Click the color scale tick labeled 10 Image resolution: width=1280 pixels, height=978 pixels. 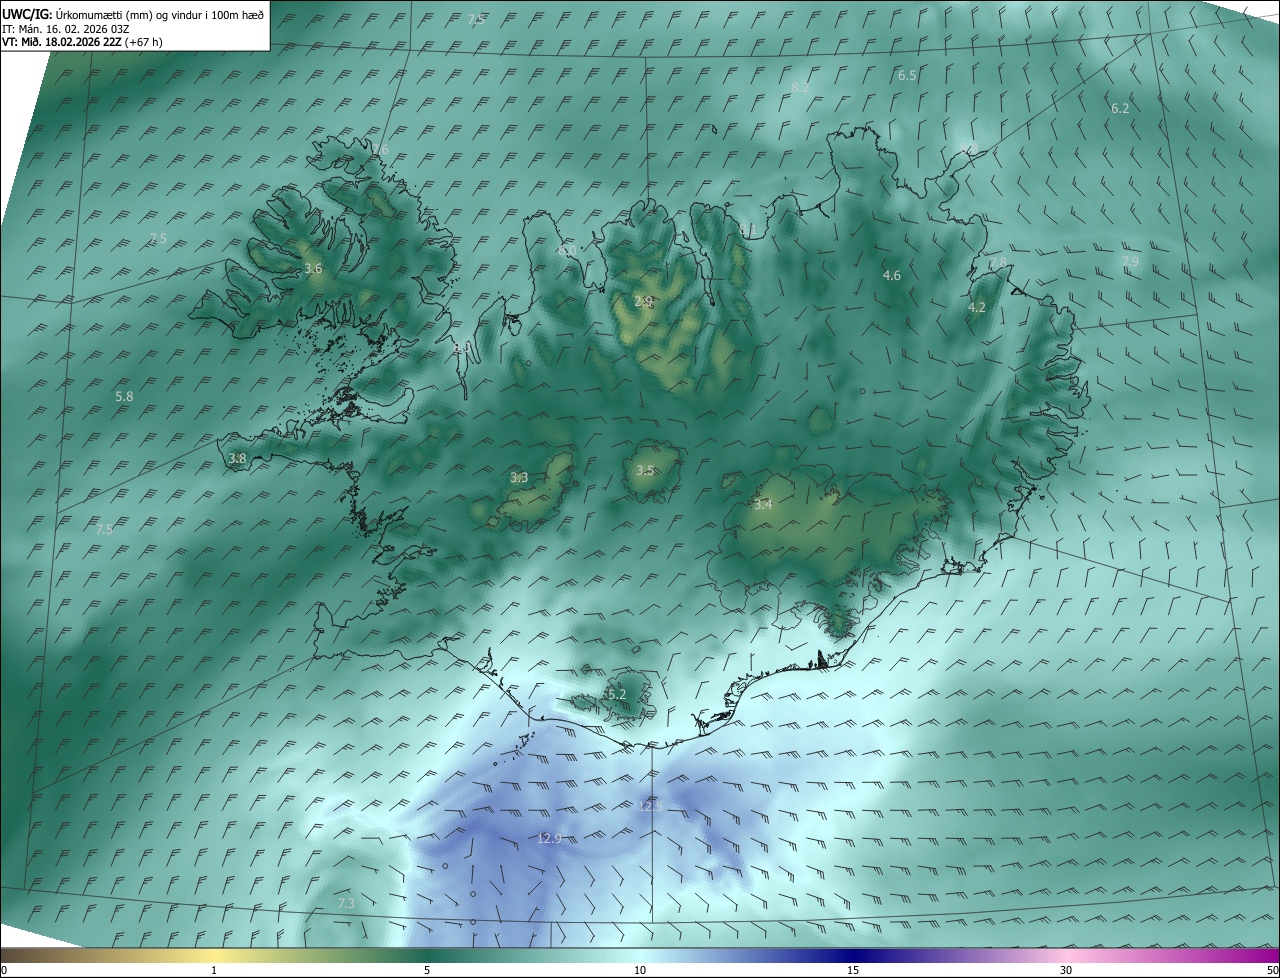click(640, 970)
